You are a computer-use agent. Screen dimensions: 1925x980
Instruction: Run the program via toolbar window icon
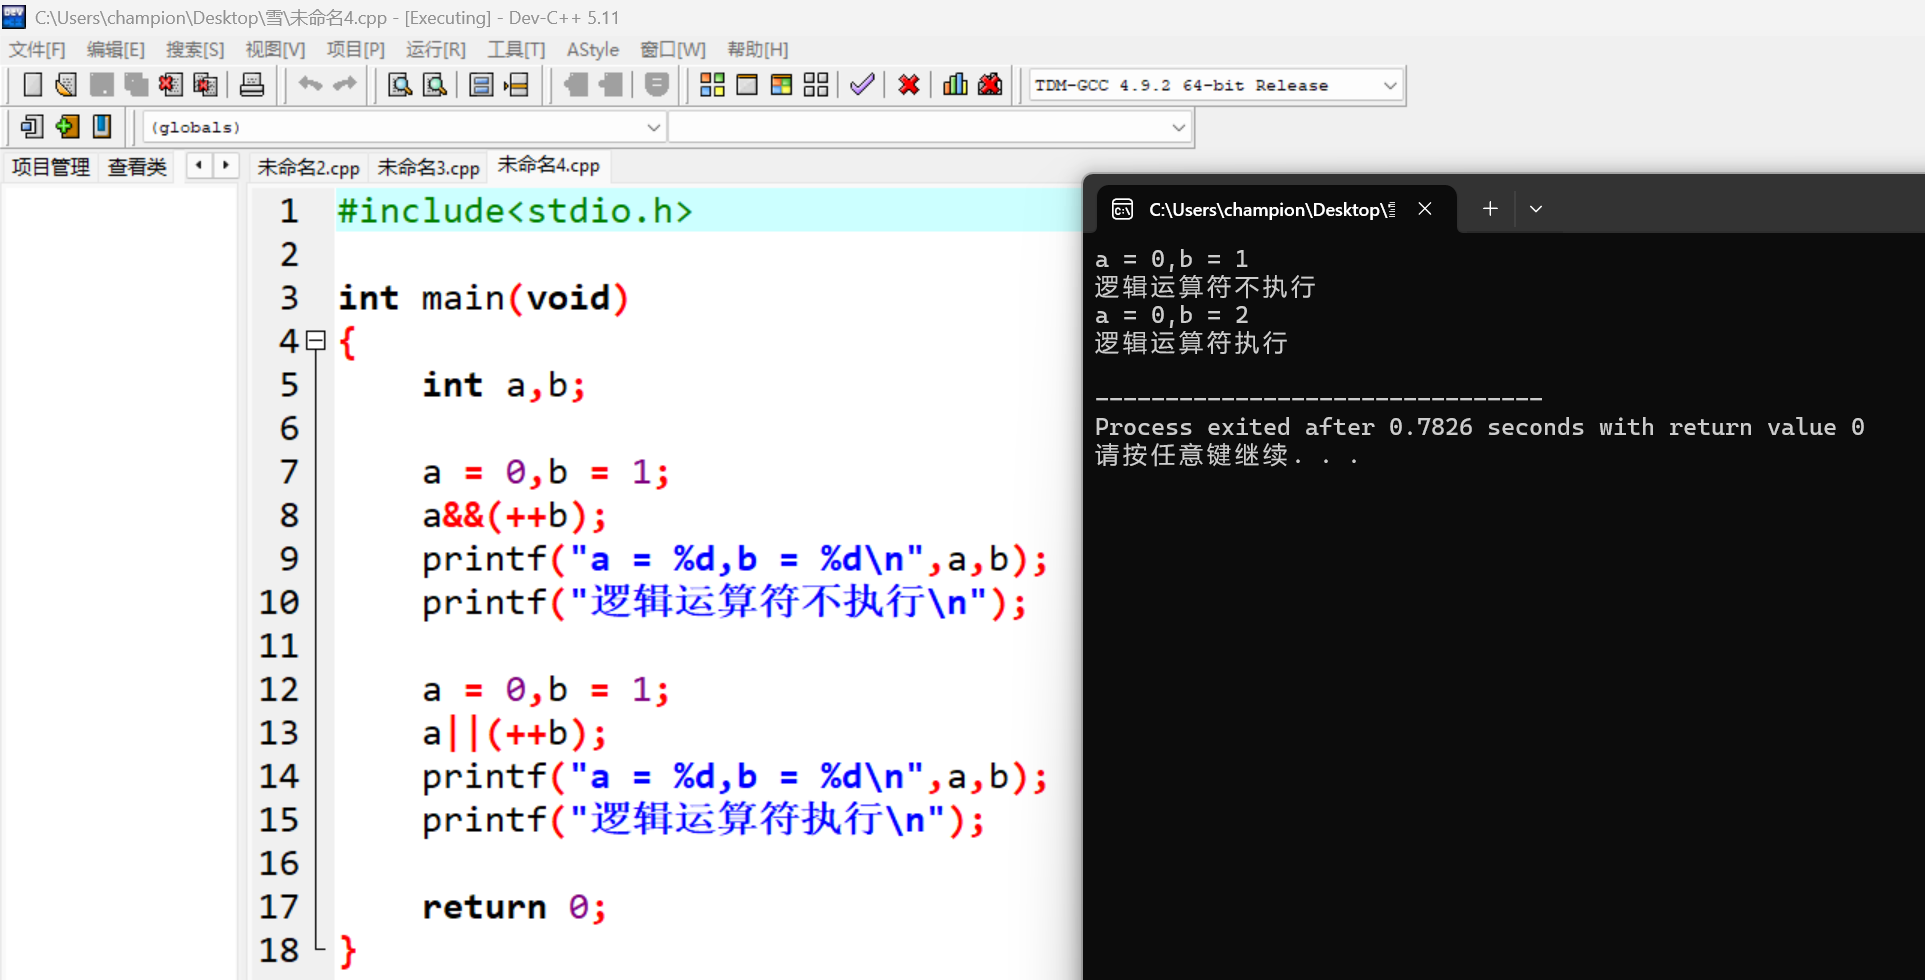click(747, 85)
